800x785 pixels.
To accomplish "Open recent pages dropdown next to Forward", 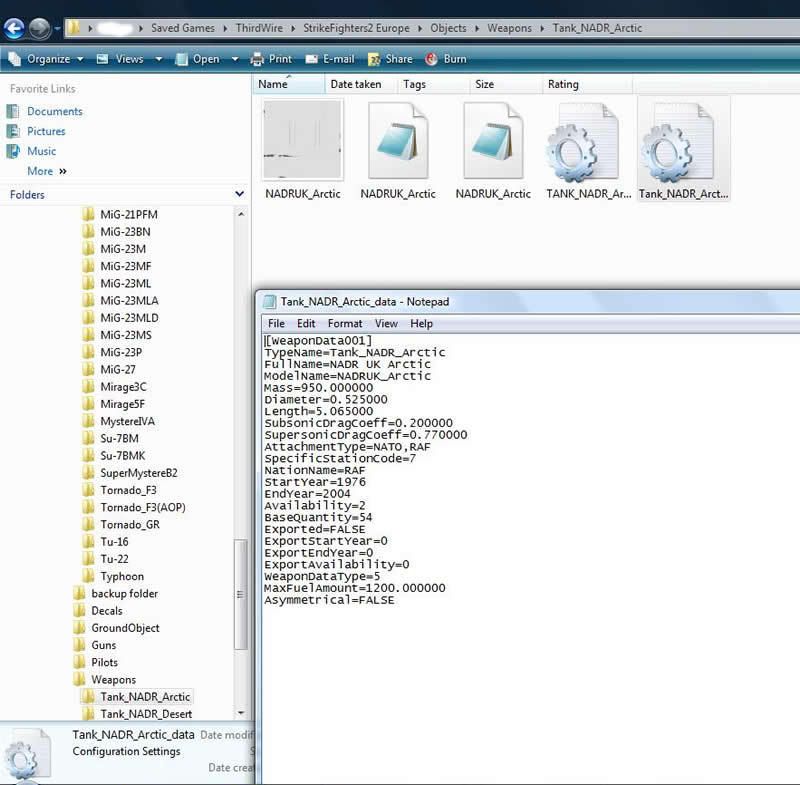I will tap(57, 29).
